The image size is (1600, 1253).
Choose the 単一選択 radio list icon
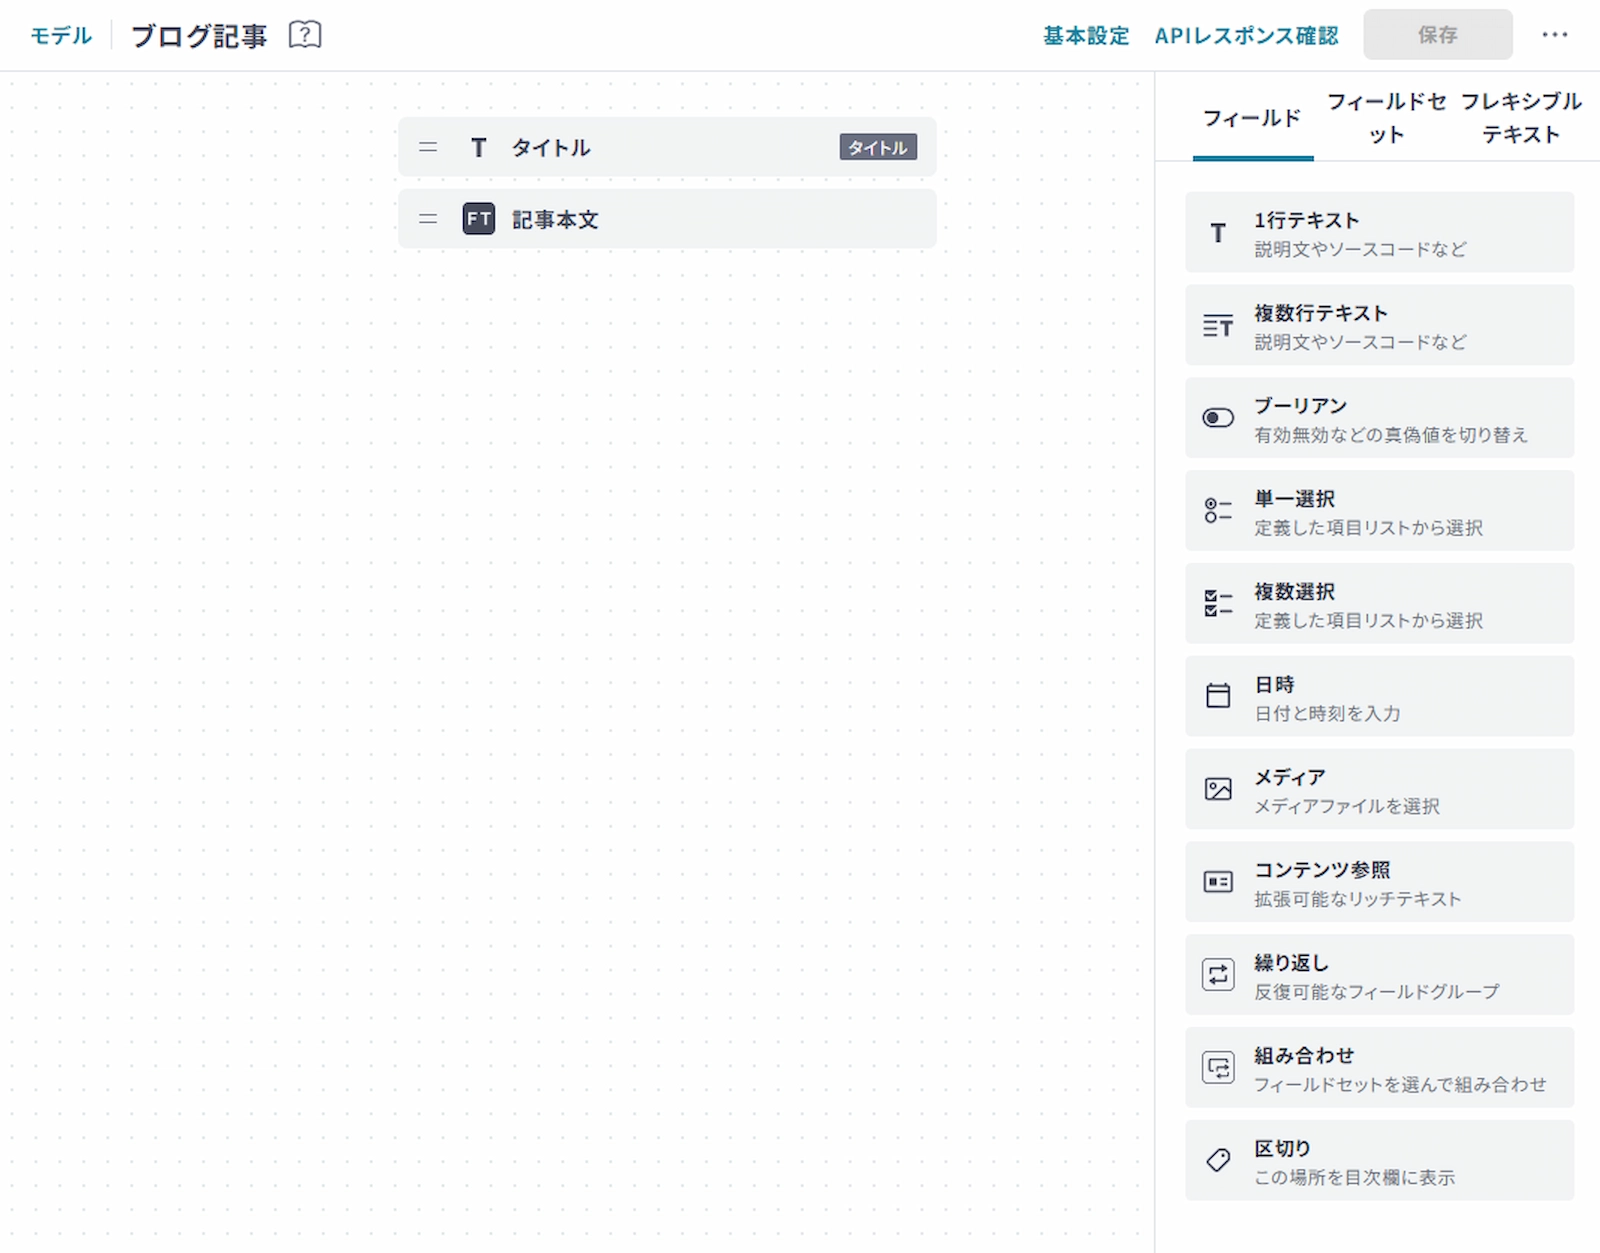point(1217,511)
